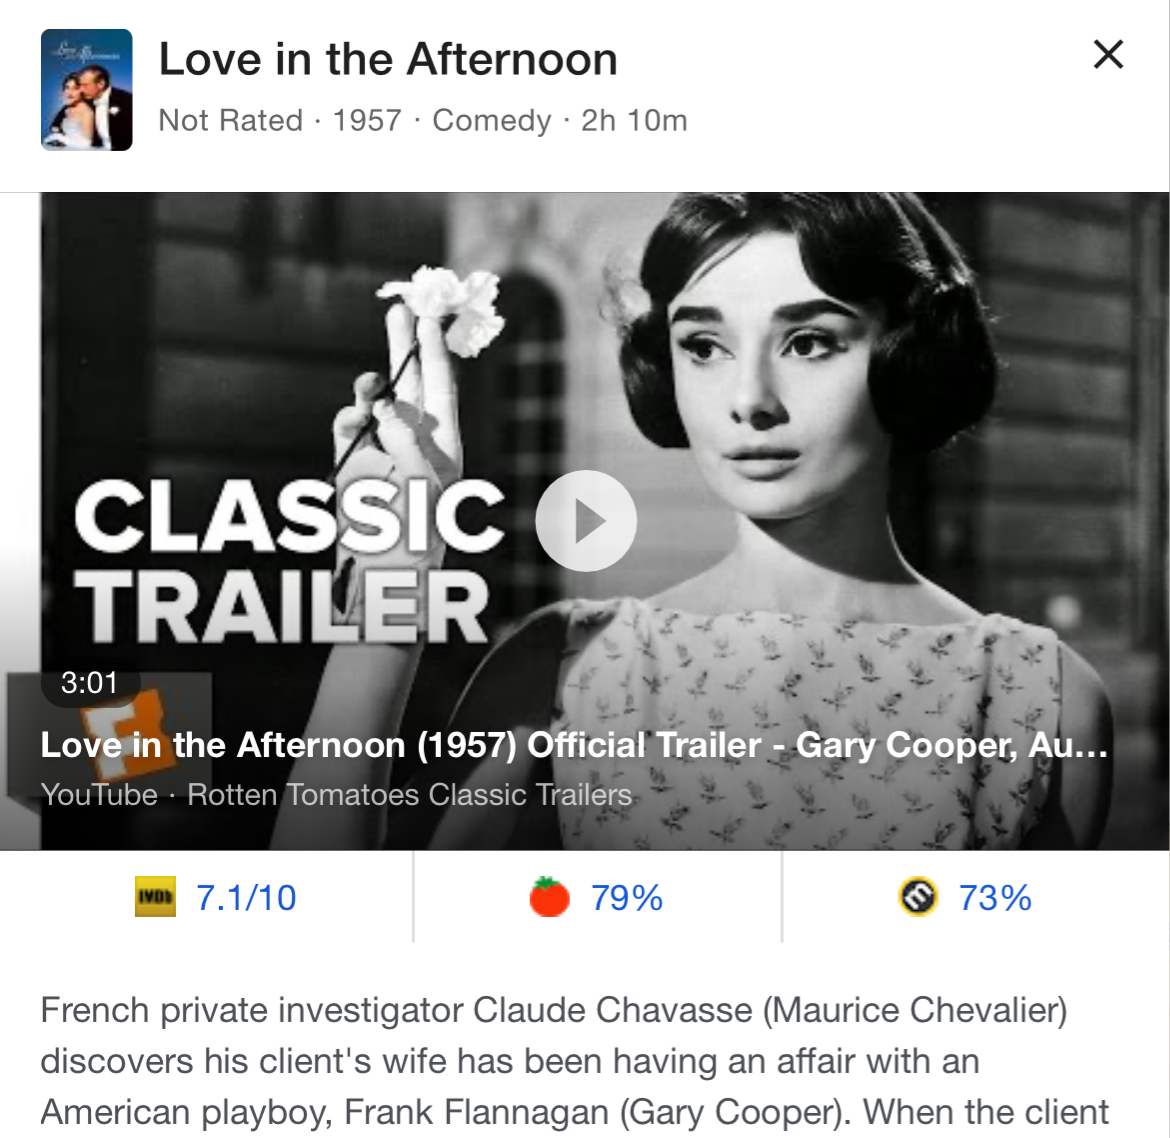Image resolution: width=1170 pixels, height=1138 pixels.
Task: Click the Metacritic logo icon
Action: click(918, 896)
